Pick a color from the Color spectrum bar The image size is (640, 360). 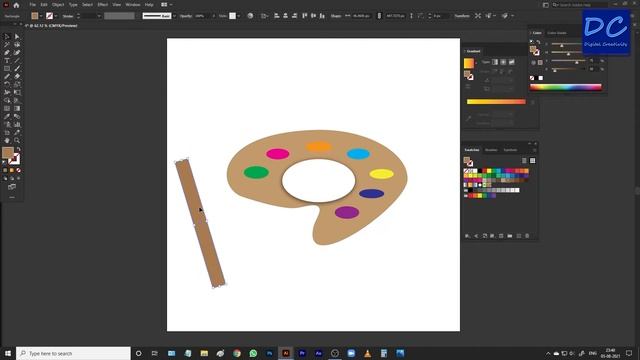565,87
